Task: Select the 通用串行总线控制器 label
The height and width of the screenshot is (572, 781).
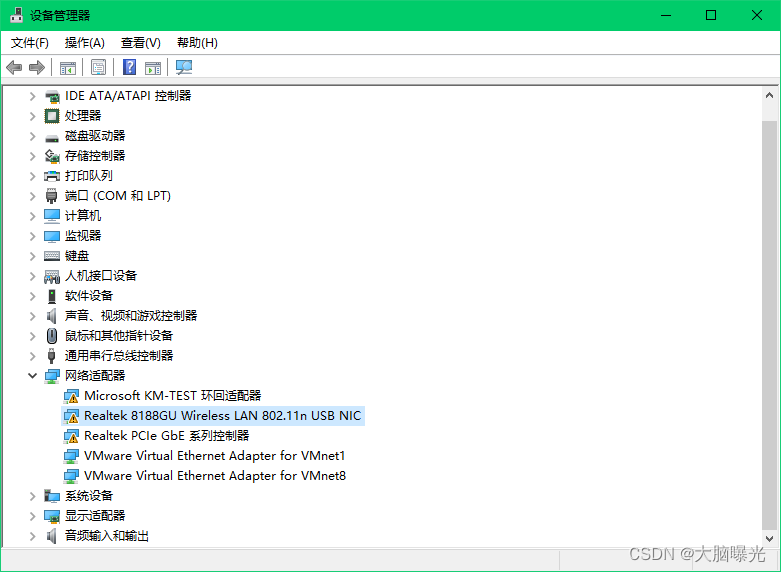Action: pyautogui.click(x=119, y=356)
